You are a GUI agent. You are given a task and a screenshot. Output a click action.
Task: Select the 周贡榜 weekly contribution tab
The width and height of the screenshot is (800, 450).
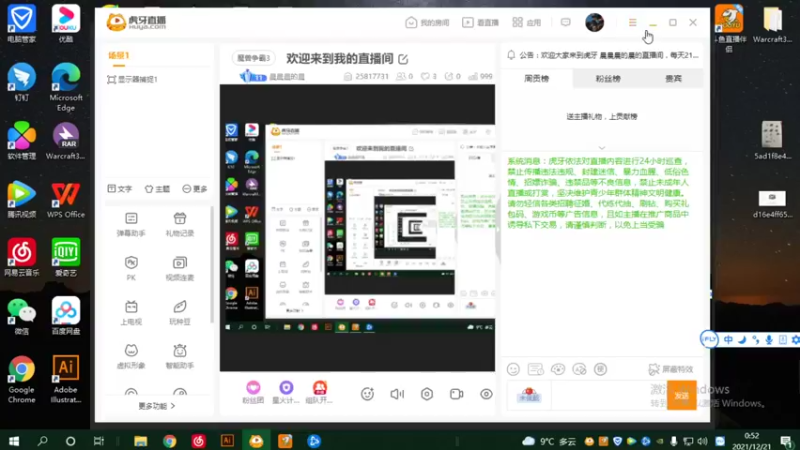coord(537,79)
